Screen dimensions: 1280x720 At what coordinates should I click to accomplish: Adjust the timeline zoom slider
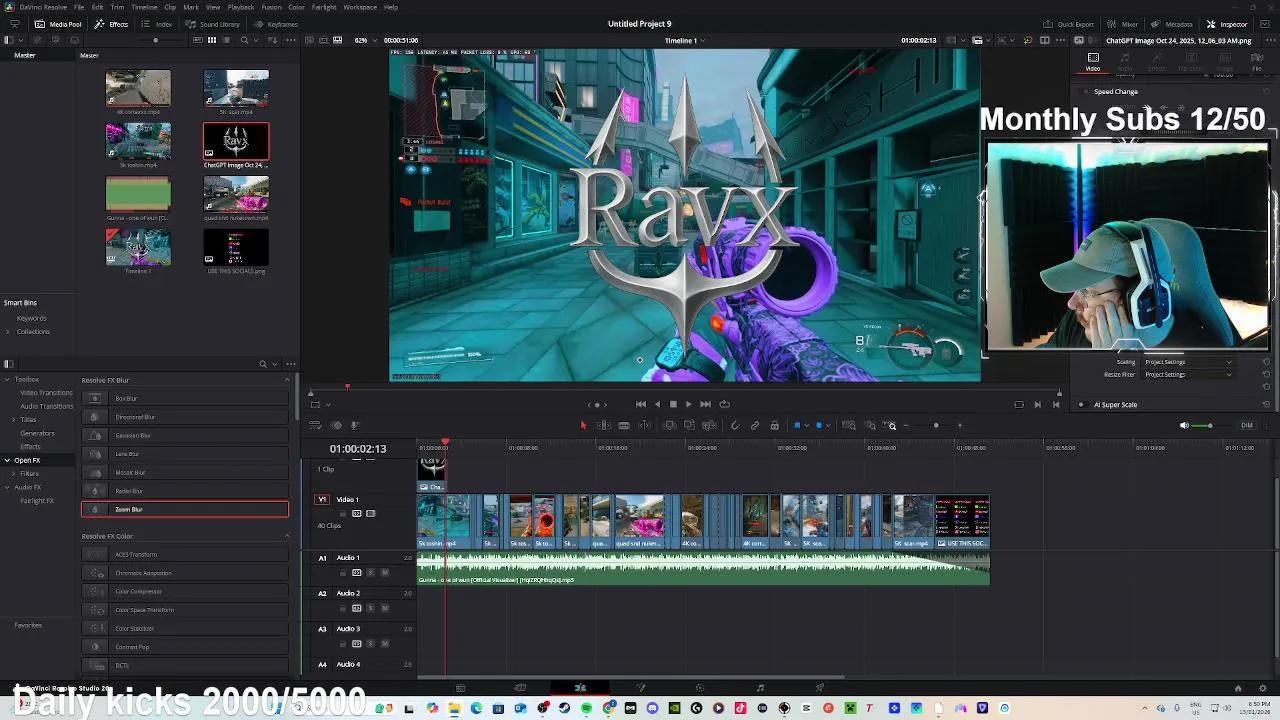pos(935,425)
